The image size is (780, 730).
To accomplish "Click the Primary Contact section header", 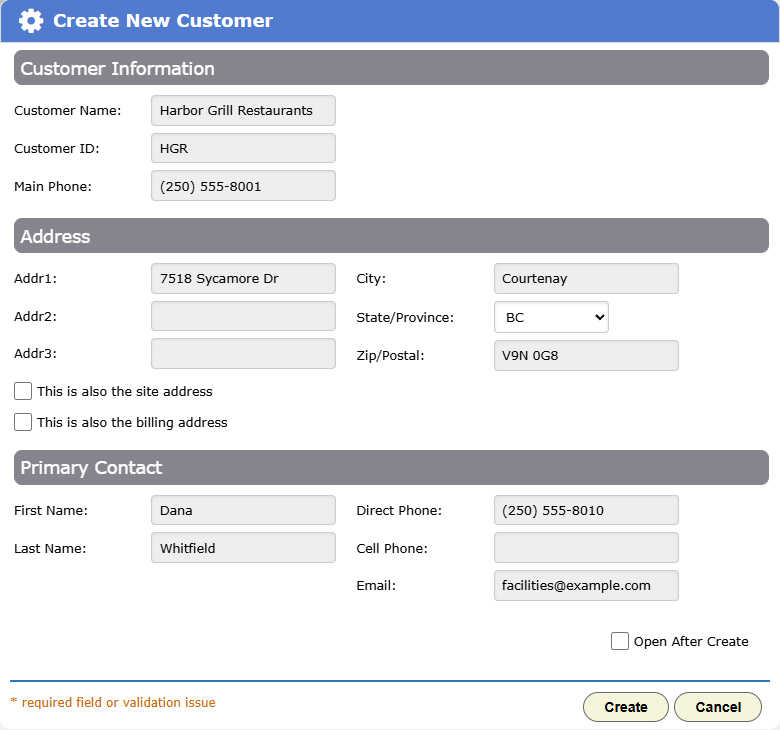I will tap(391, 467).
